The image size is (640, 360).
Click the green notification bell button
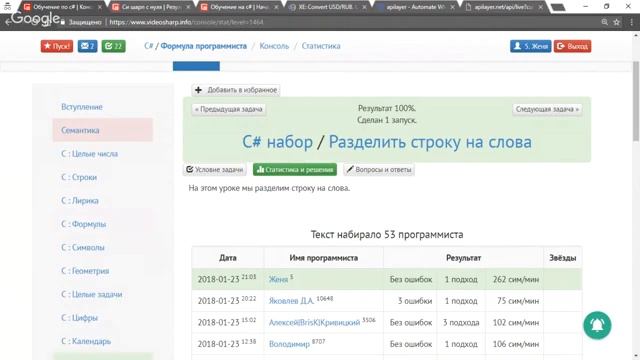[597, 325]
